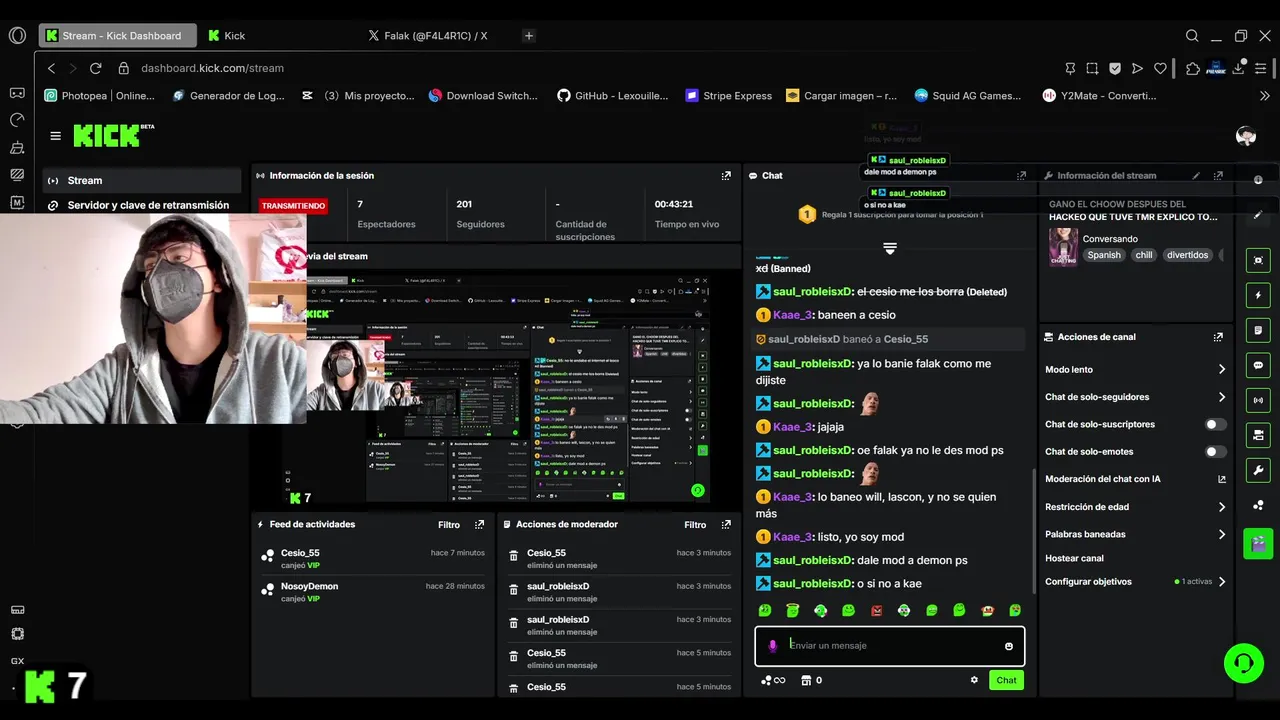Expand Chat de solo-seguidores options
This screenshot has height=720, width=1280.
(1221, 397)
